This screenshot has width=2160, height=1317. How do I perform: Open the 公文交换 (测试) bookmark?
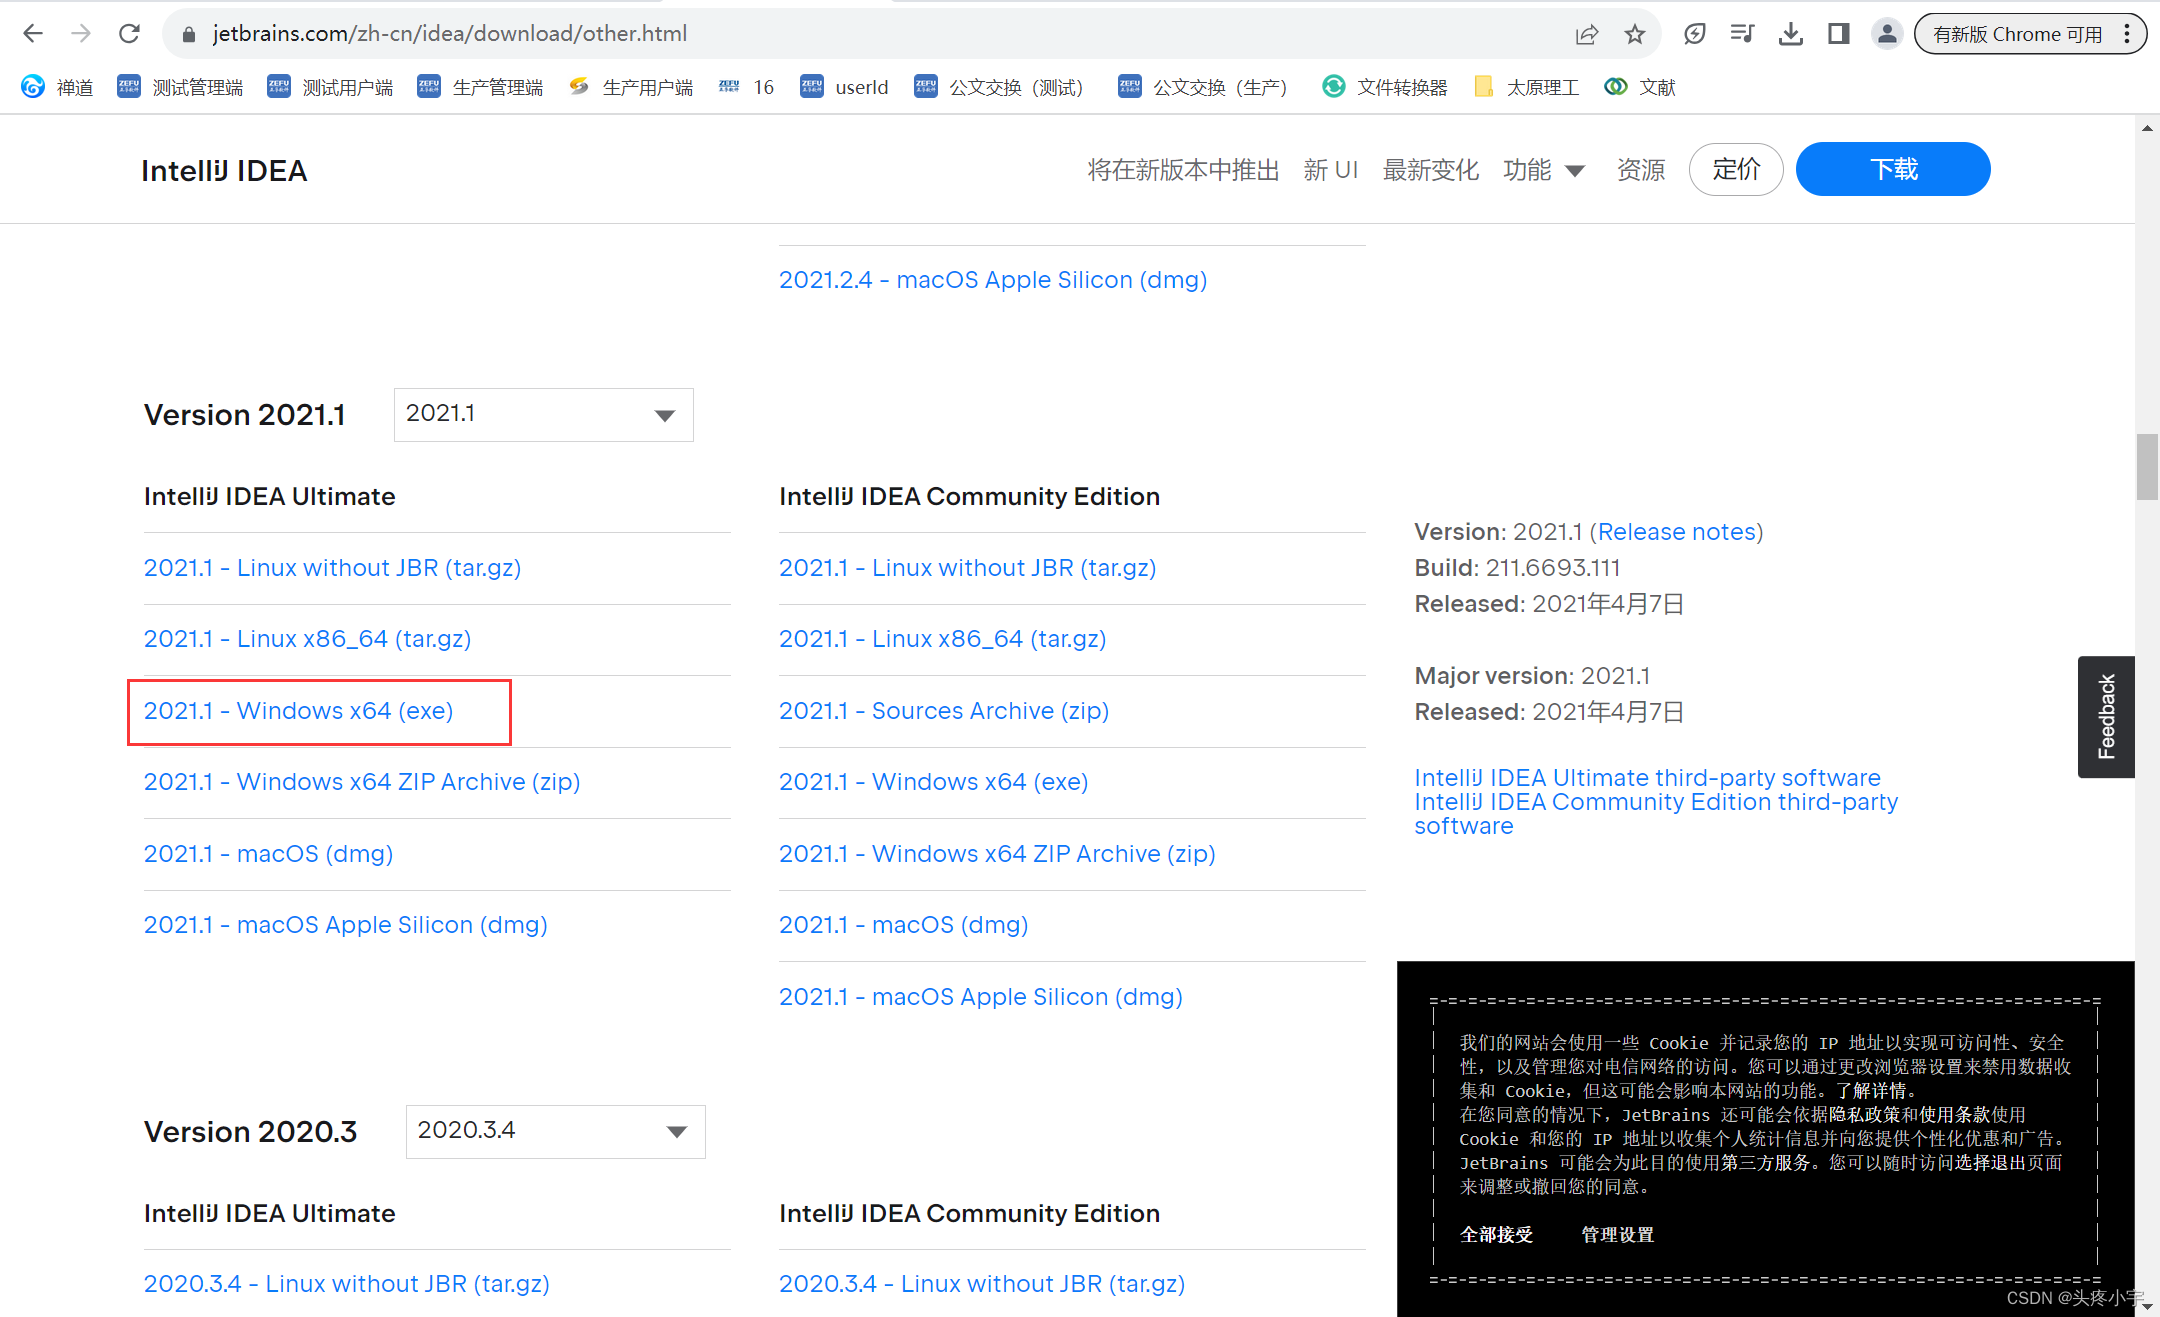click(999, 87)
